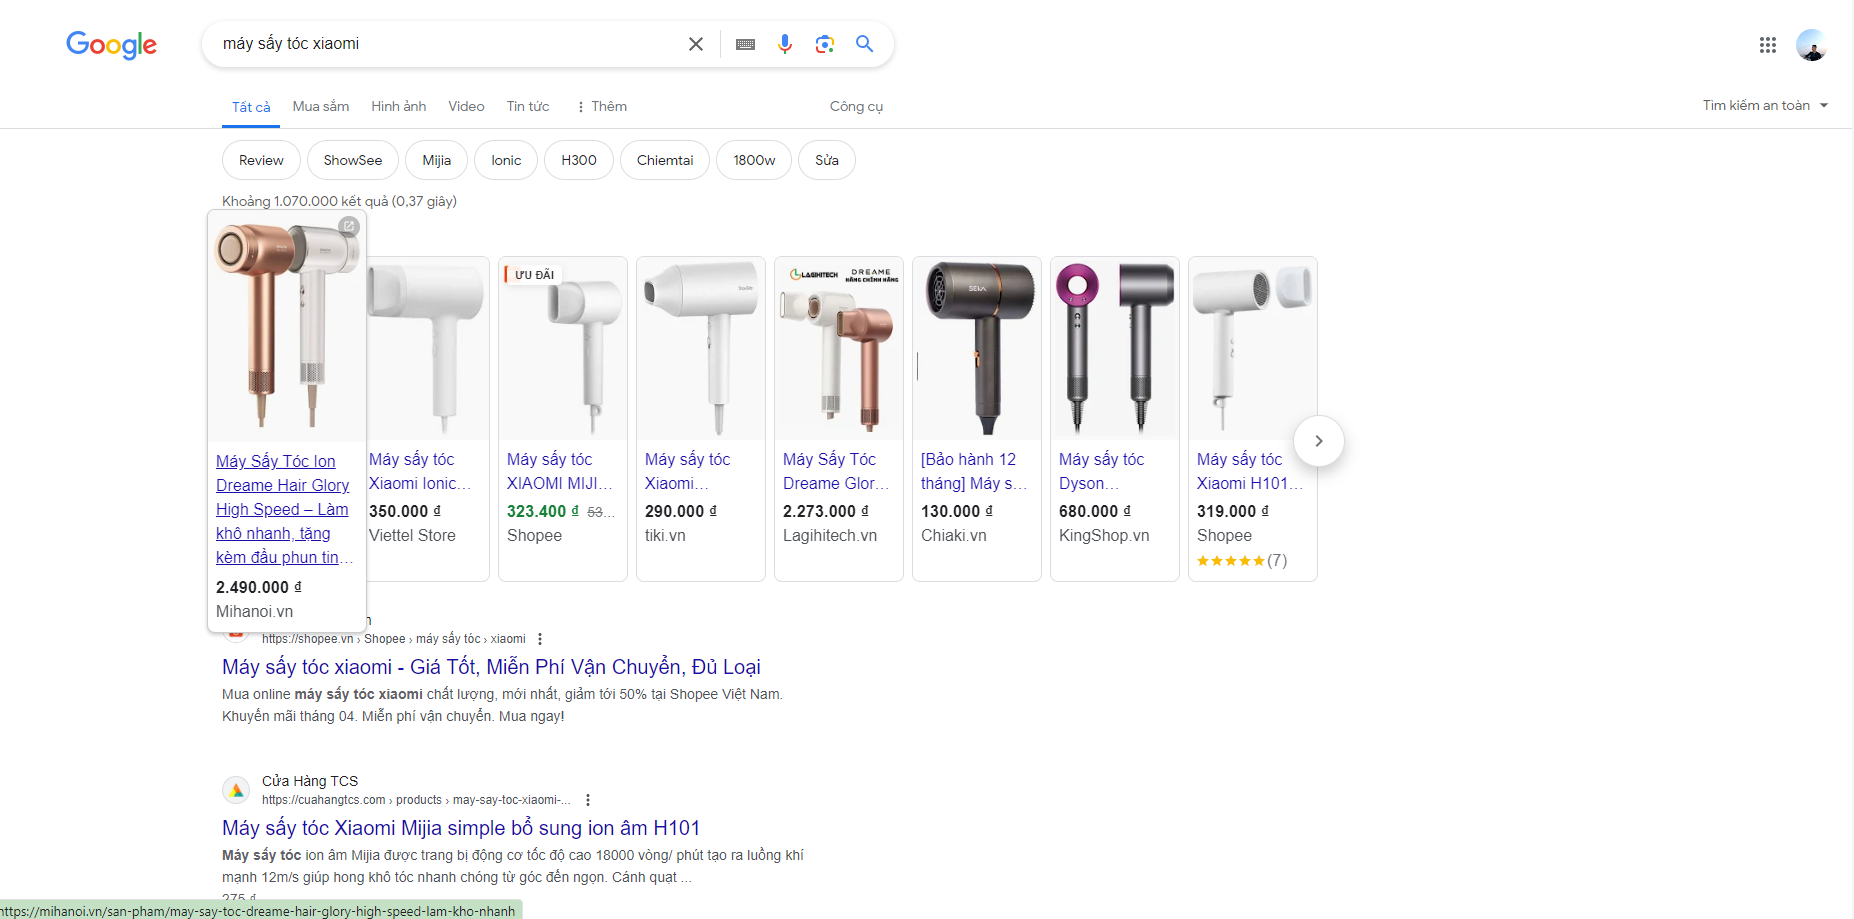Viewport: 1854px width, 919px height.
Task: Filter by Mijia chip
Action: (x=437, y=160)
